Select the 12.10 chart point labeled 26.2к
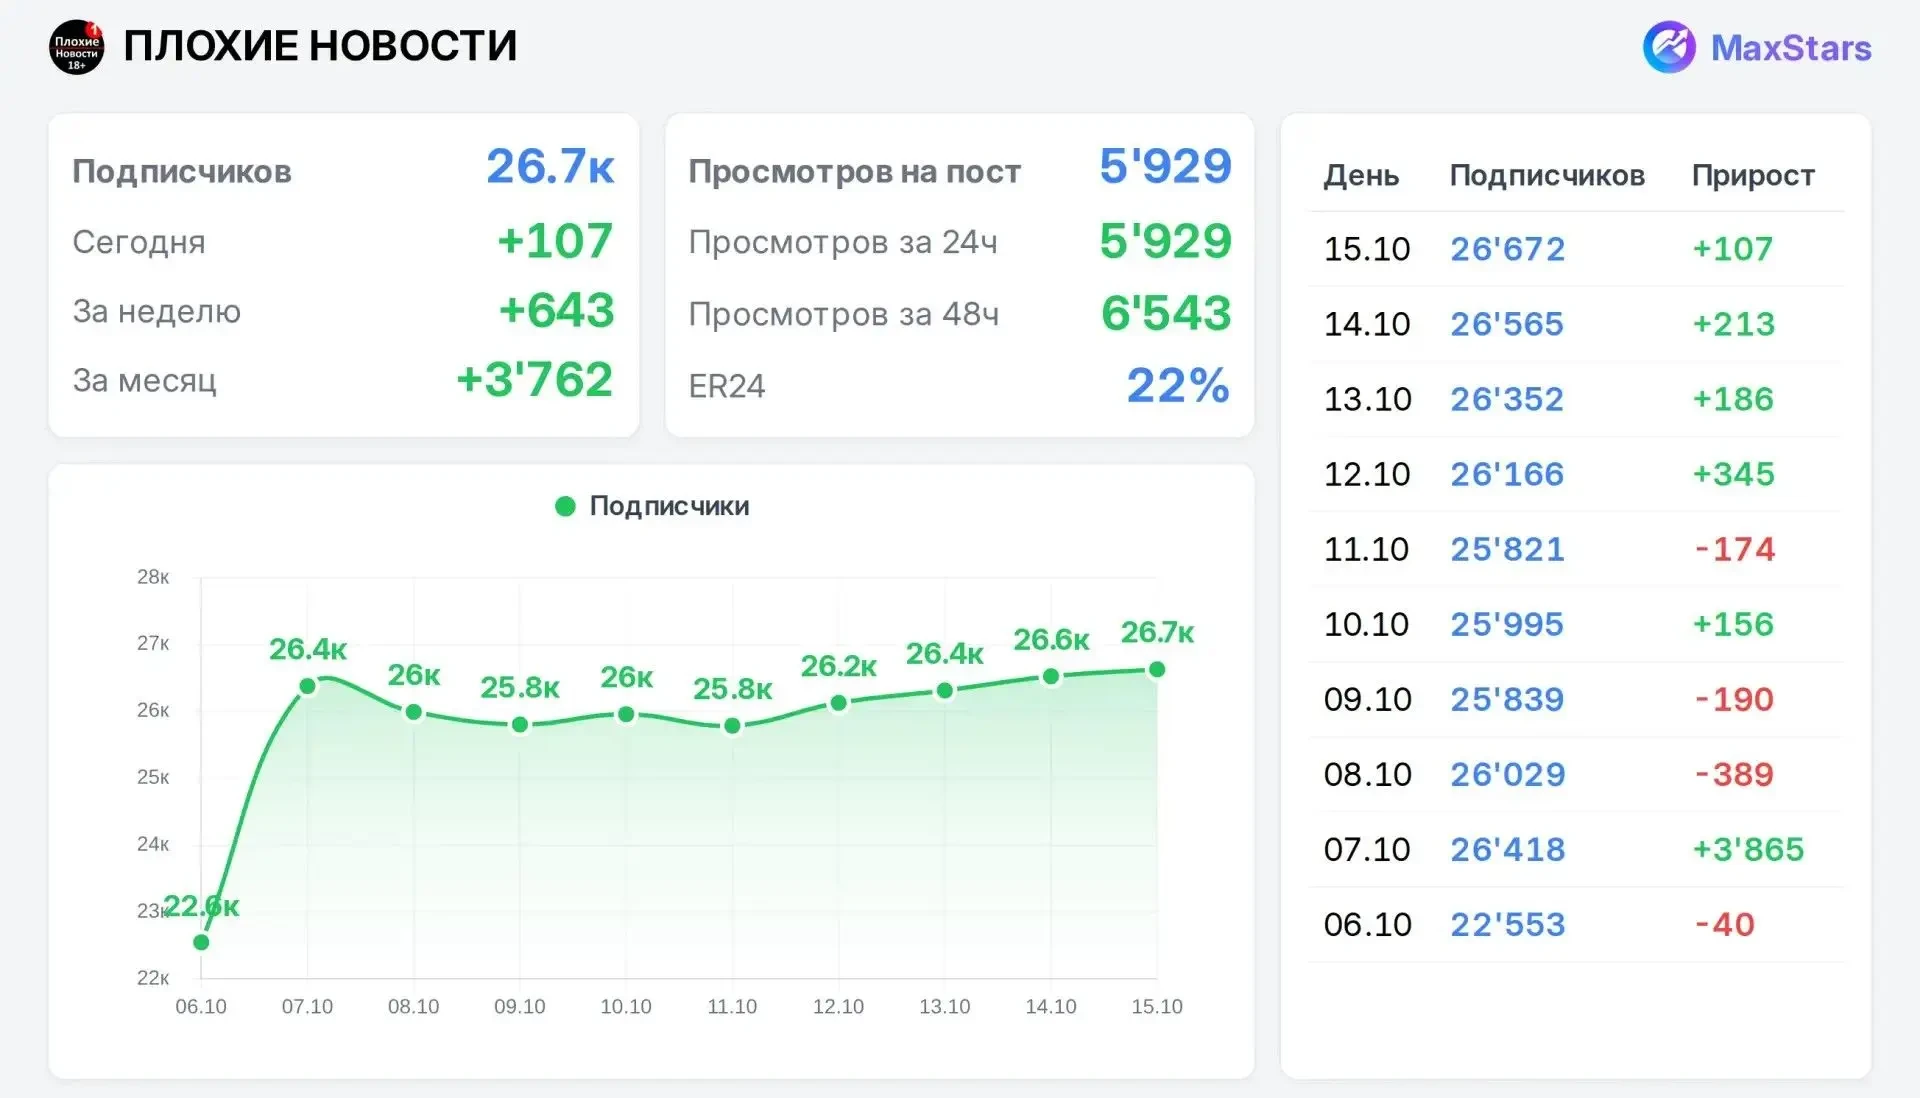The width and height of the screenshot is (1920, 1098). pos(839,703)
